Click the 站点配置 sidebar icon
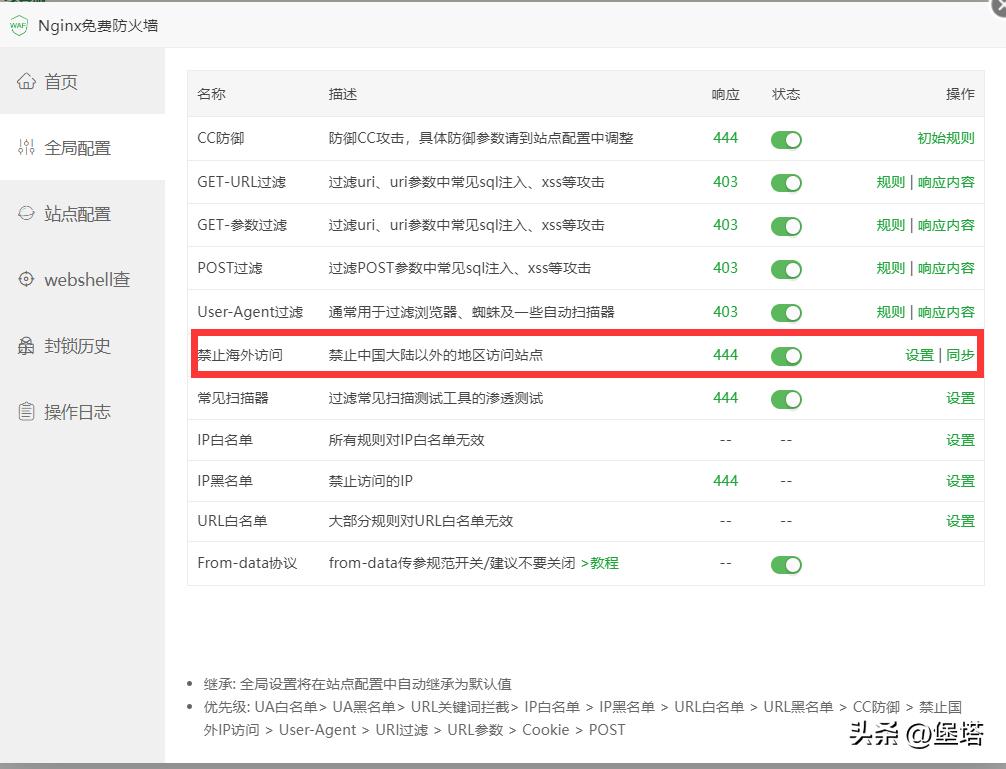 (x=26, y=213)
